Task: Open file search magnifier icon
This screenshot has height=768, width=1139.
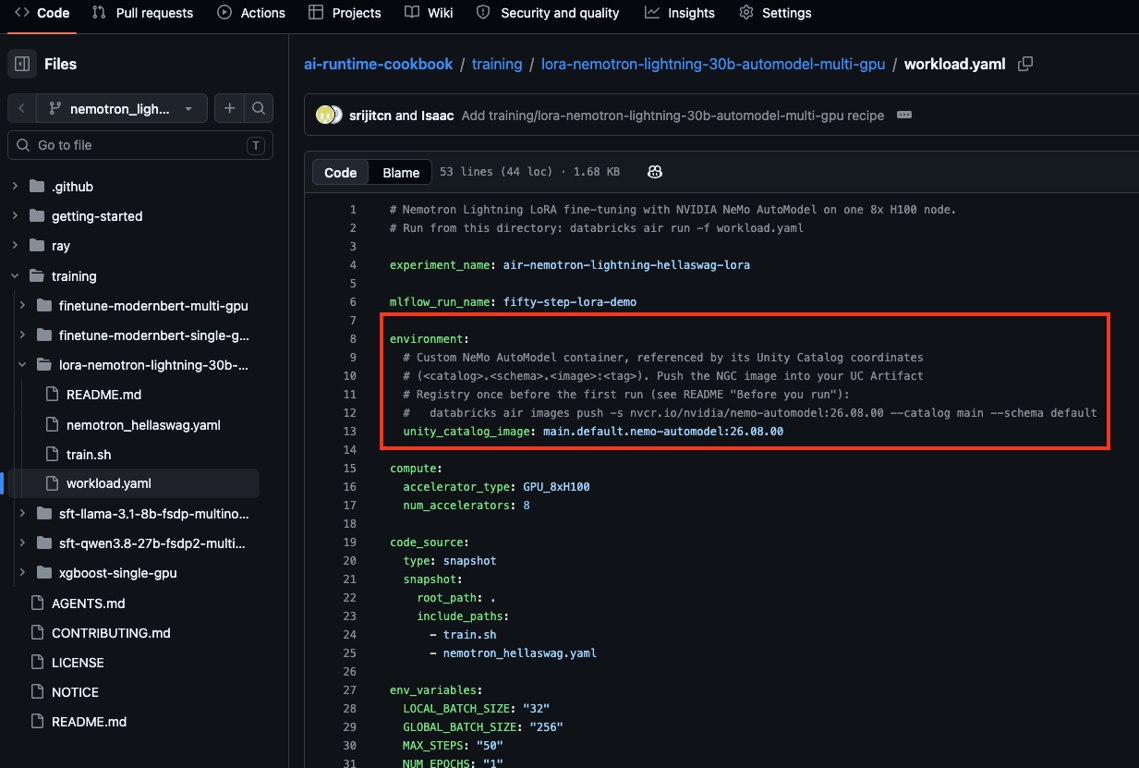Action: click(x=259, y=108)
